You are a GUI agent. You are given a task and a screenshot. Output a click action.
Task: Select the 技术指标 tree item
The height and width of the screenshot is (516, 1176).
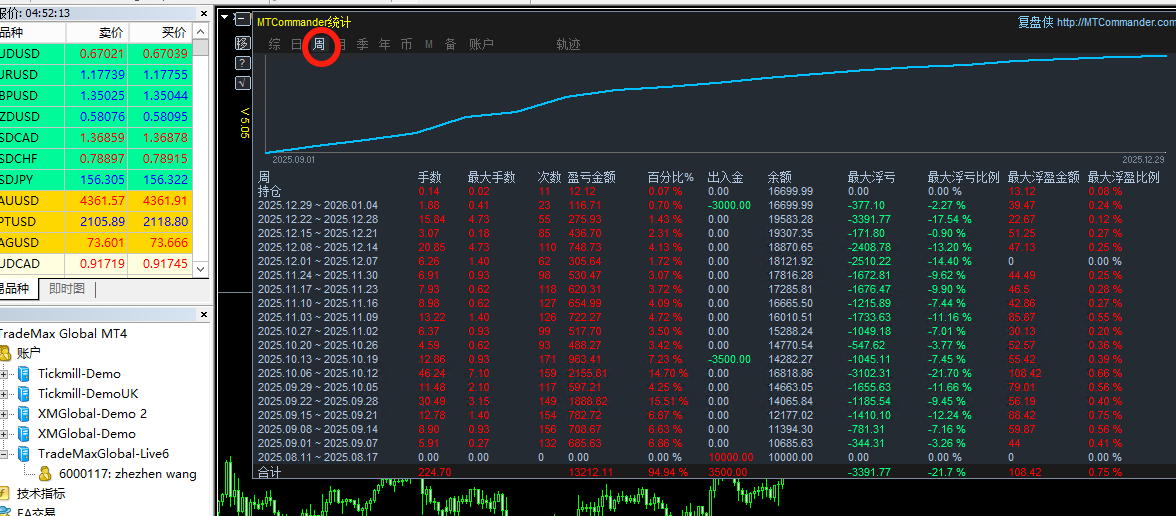(41, 494)
